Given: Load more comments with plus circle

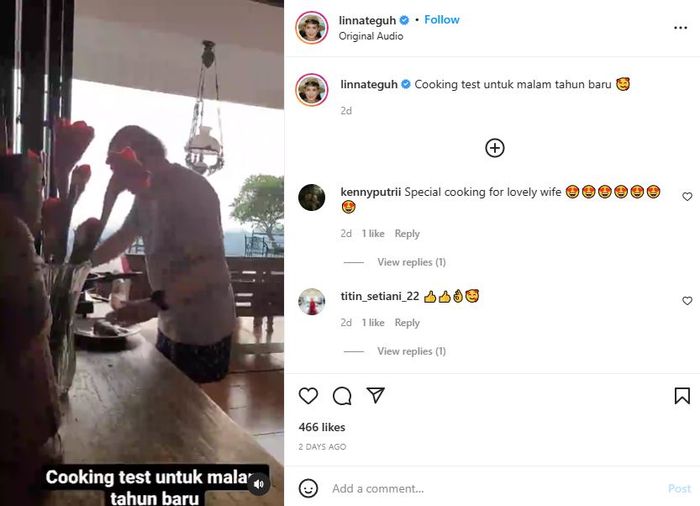Looking at the screenshot, I should coord(494,148).
